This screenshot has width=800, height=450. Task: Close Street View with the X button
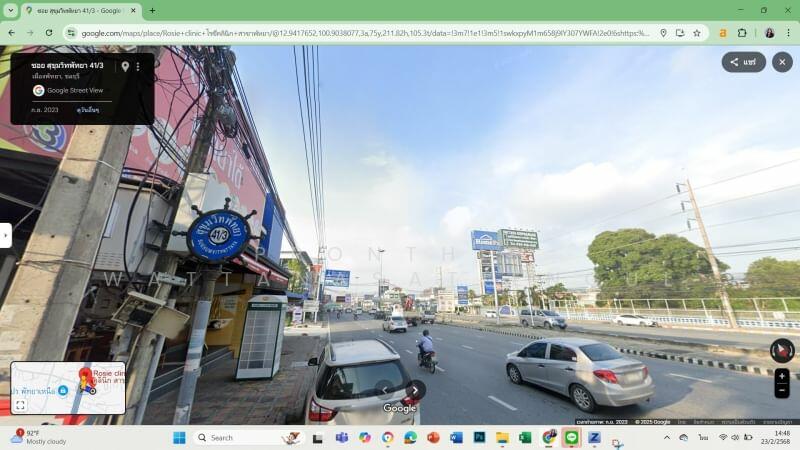click(x=782, y=62)
